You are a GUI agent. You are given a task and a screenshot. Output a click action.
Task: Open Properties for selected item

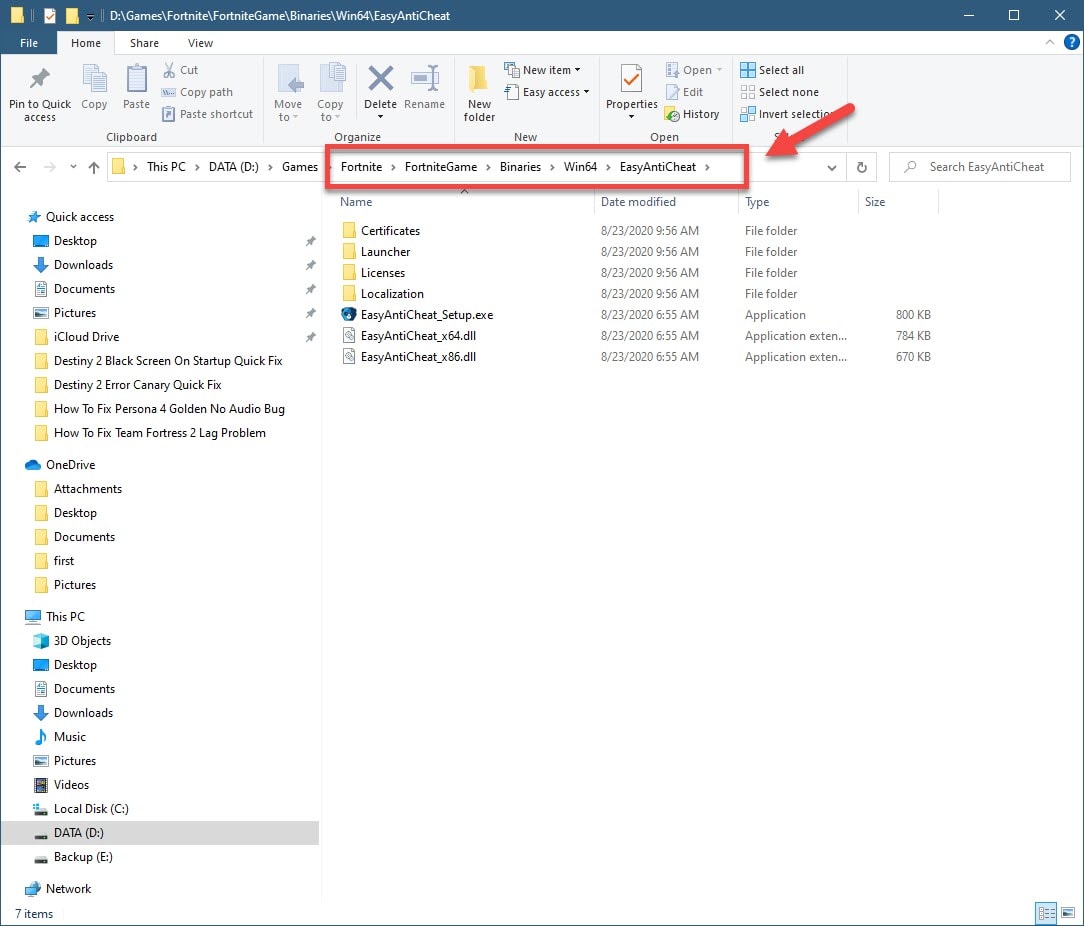click(631, 92)
